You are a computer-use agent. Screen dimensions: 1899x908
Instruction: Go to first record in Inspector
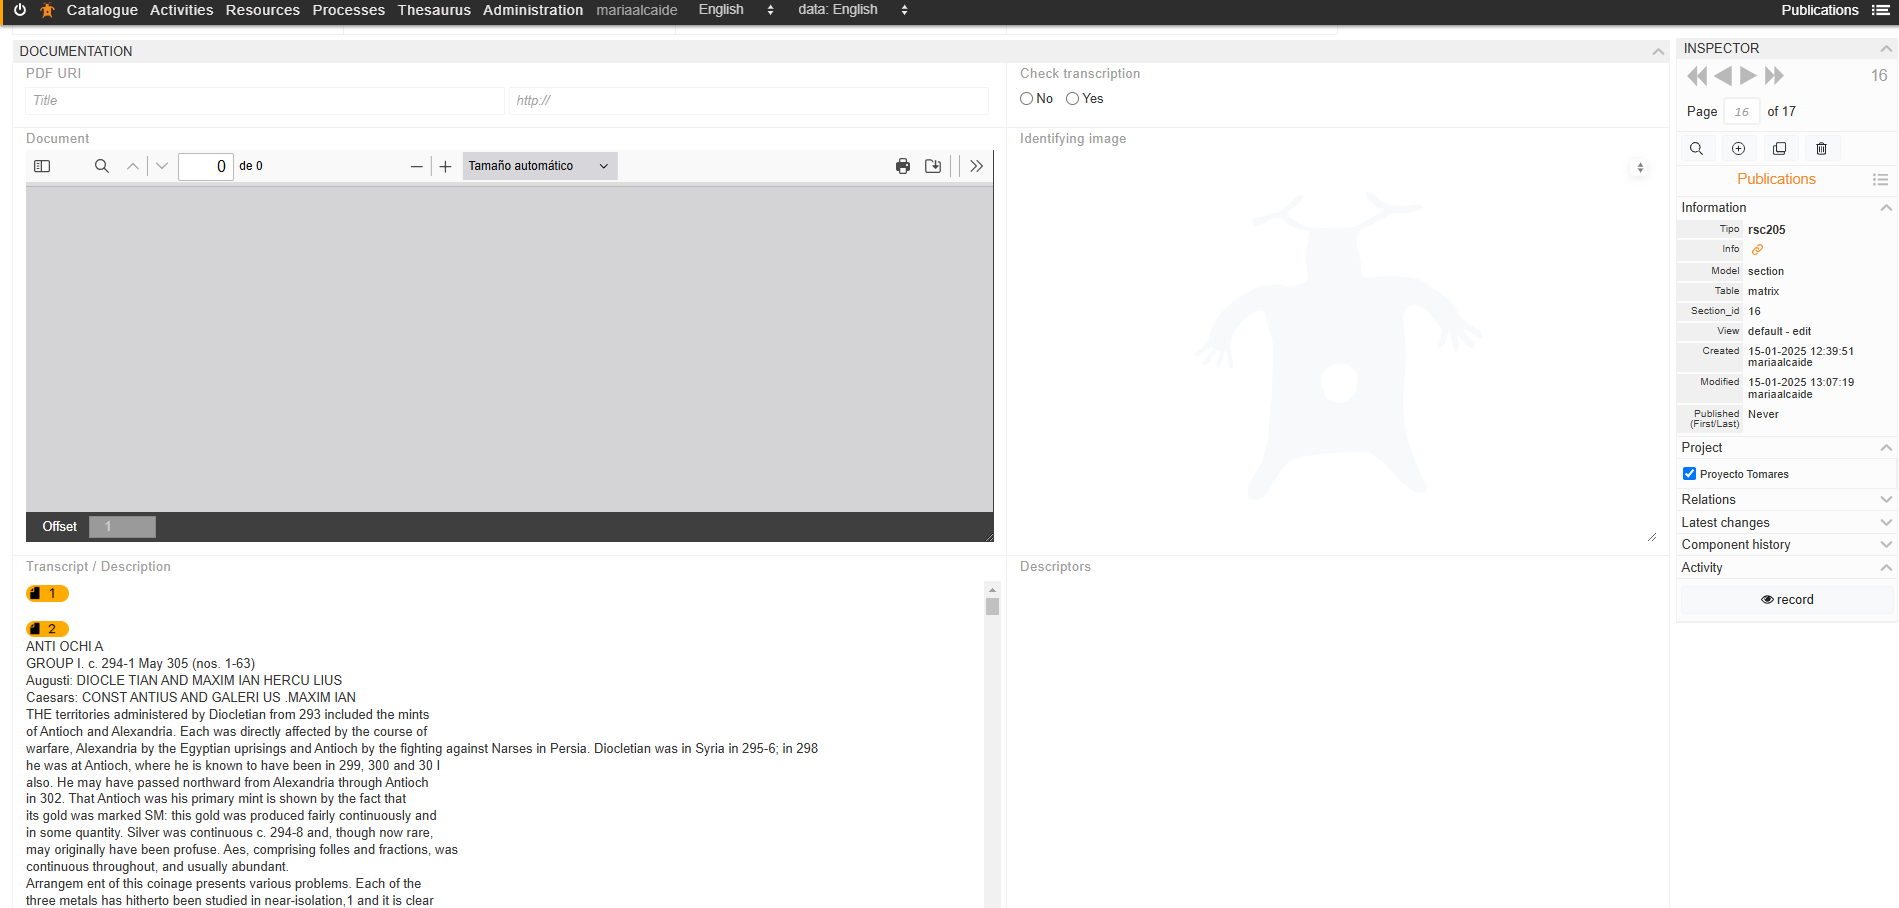1697,76
